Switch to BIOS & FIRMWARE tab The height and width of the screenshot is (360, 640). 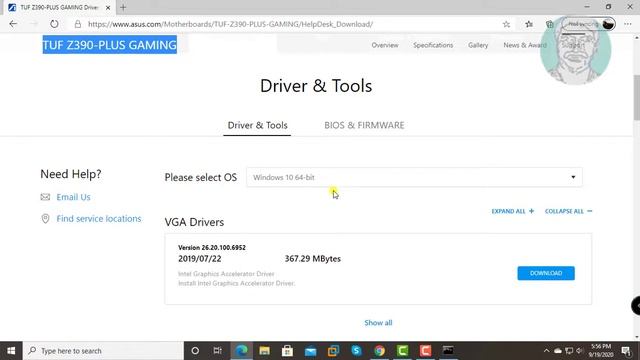point(364,125)
